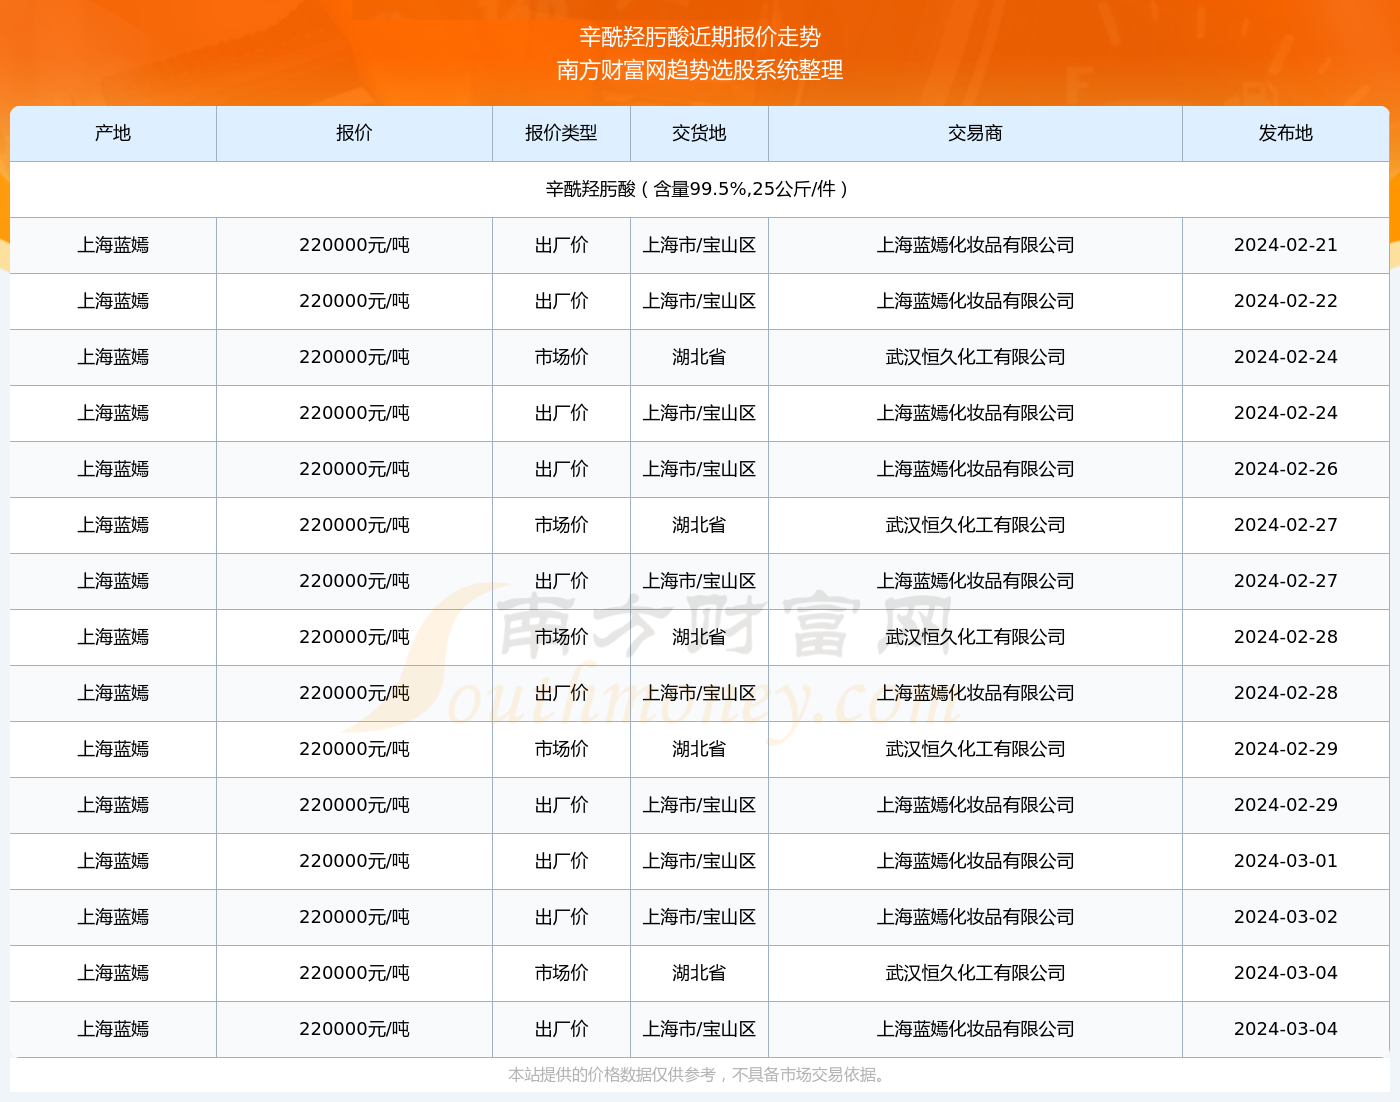Screen dimensions: 1400x1102
Task: Click the 报价 column header
Action: point(354,133)
